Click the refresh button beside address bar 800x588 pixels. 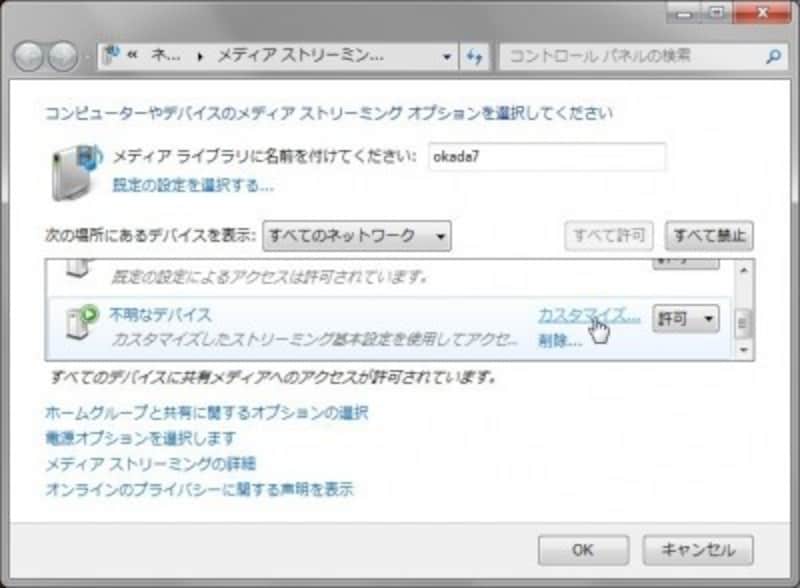(474, 56)
